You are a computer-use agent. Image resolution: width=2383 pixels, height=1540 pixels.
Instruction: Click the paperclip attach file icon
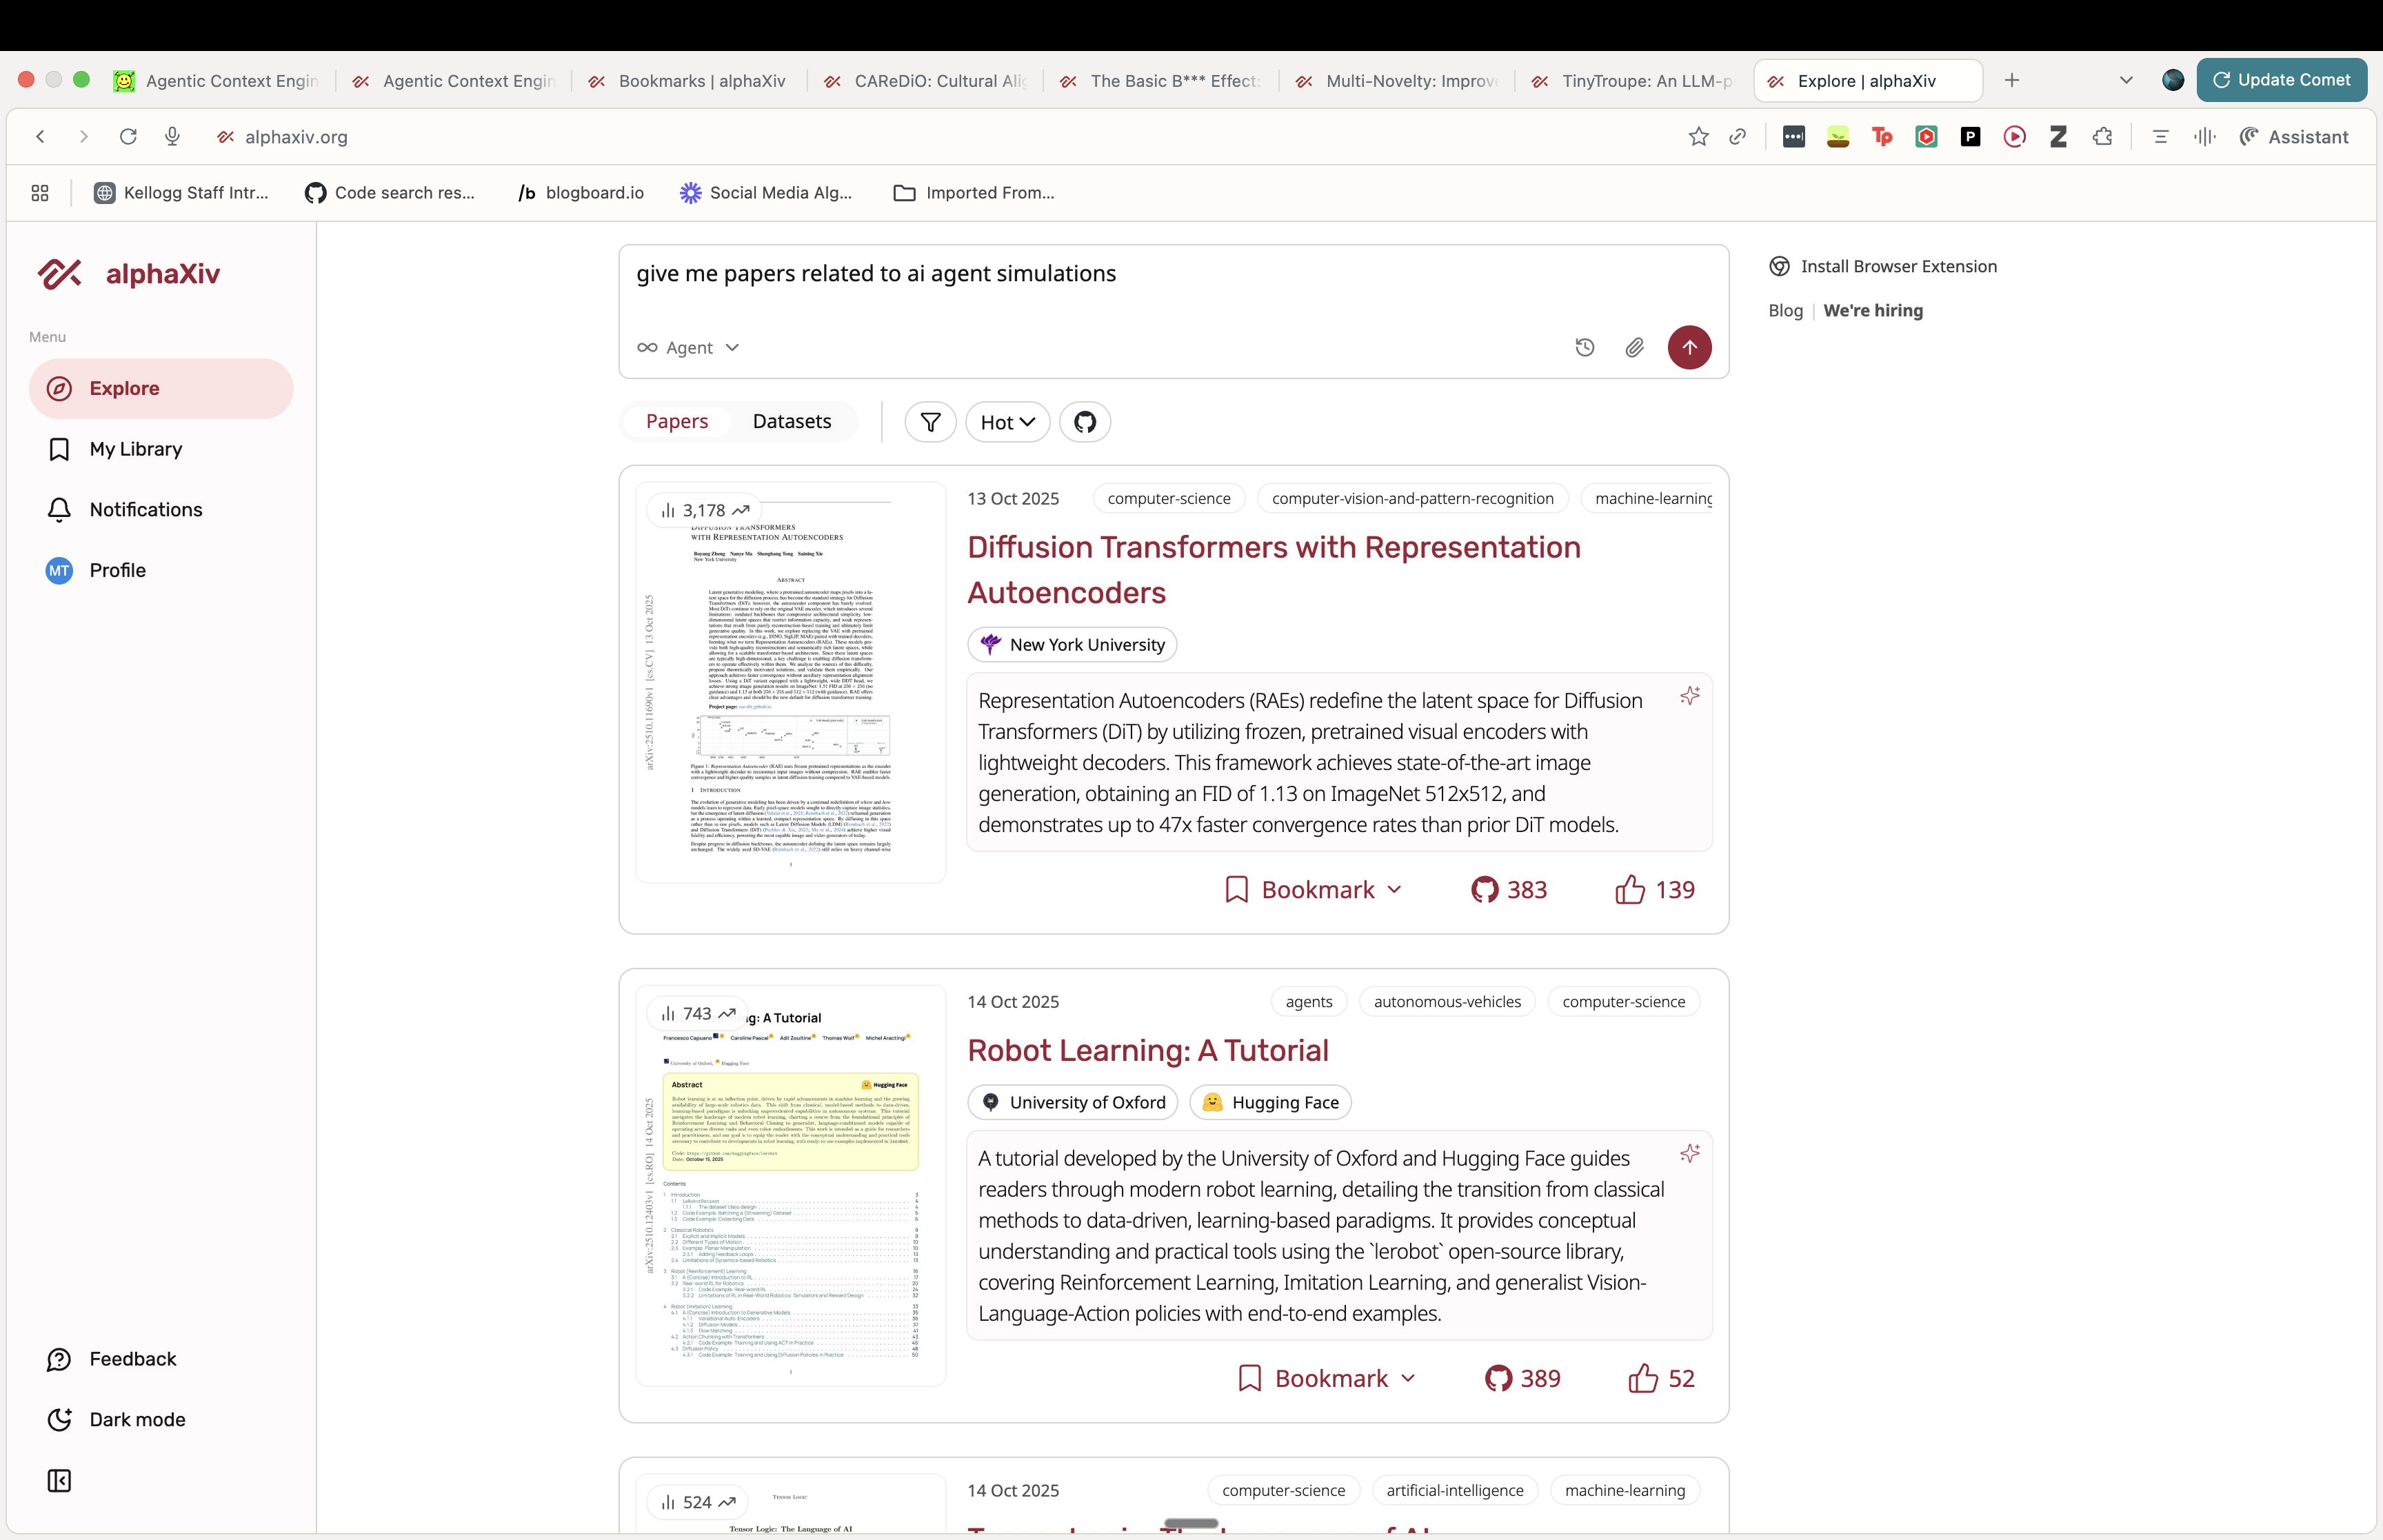[x=1634, y=347]
